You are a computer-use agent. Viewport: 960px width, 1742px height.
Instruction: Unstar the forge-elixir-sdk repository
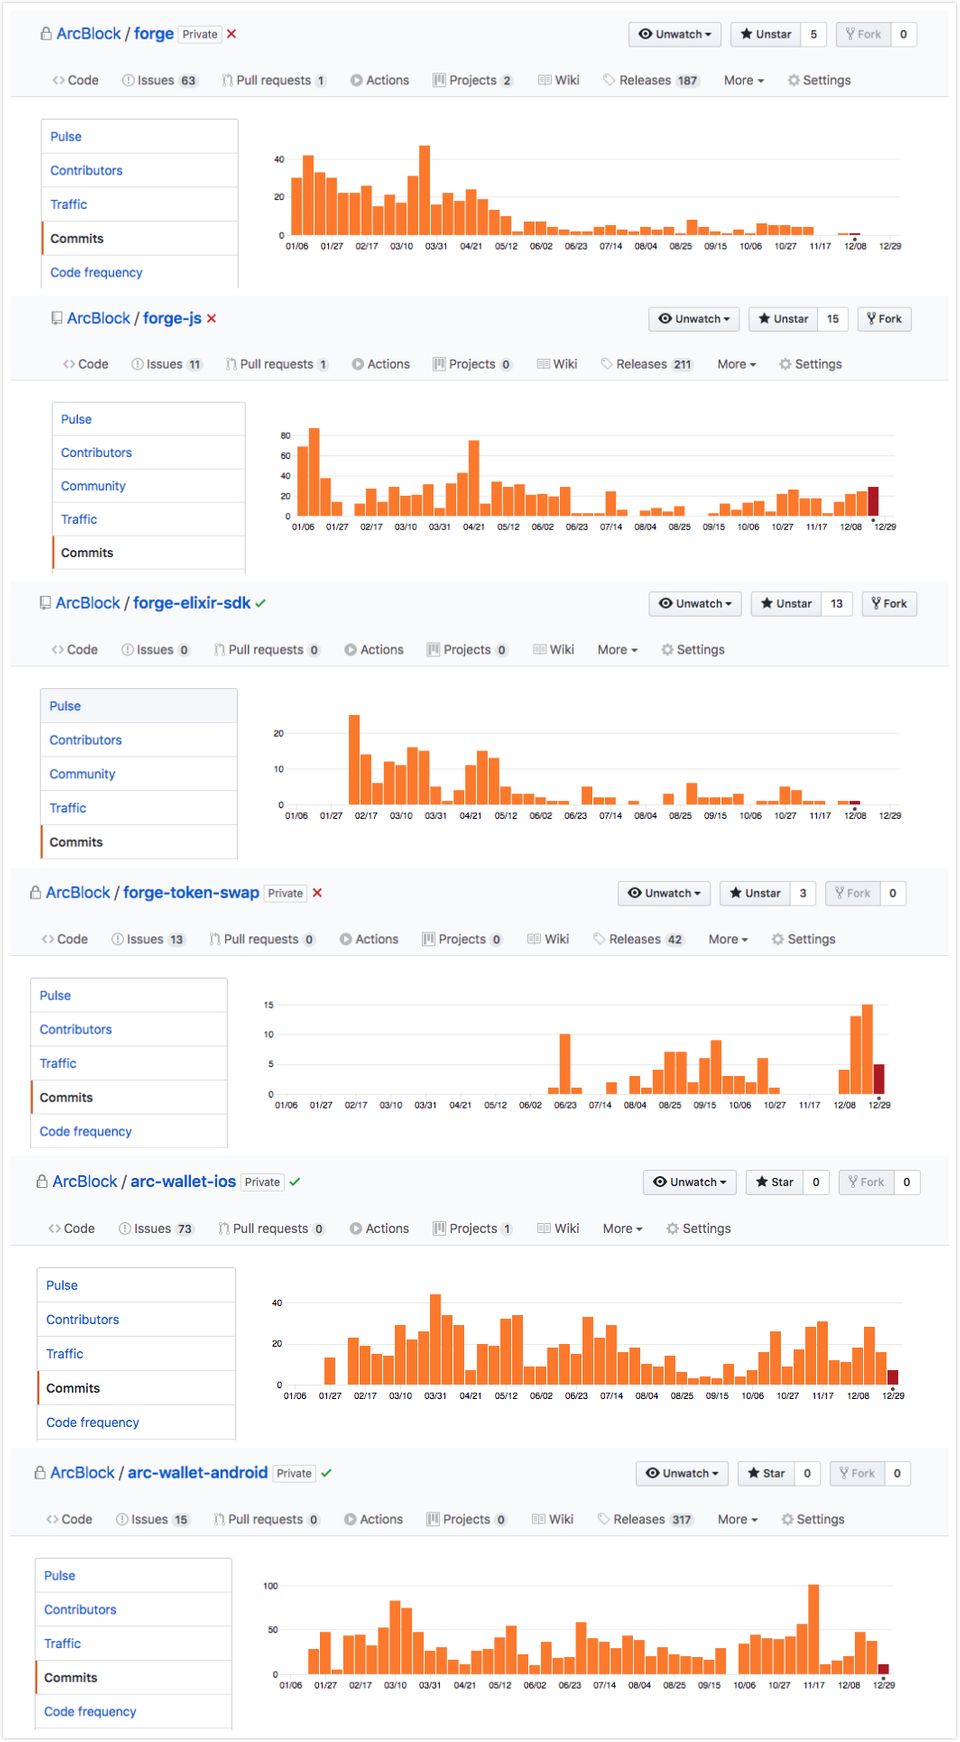(786, 604)
